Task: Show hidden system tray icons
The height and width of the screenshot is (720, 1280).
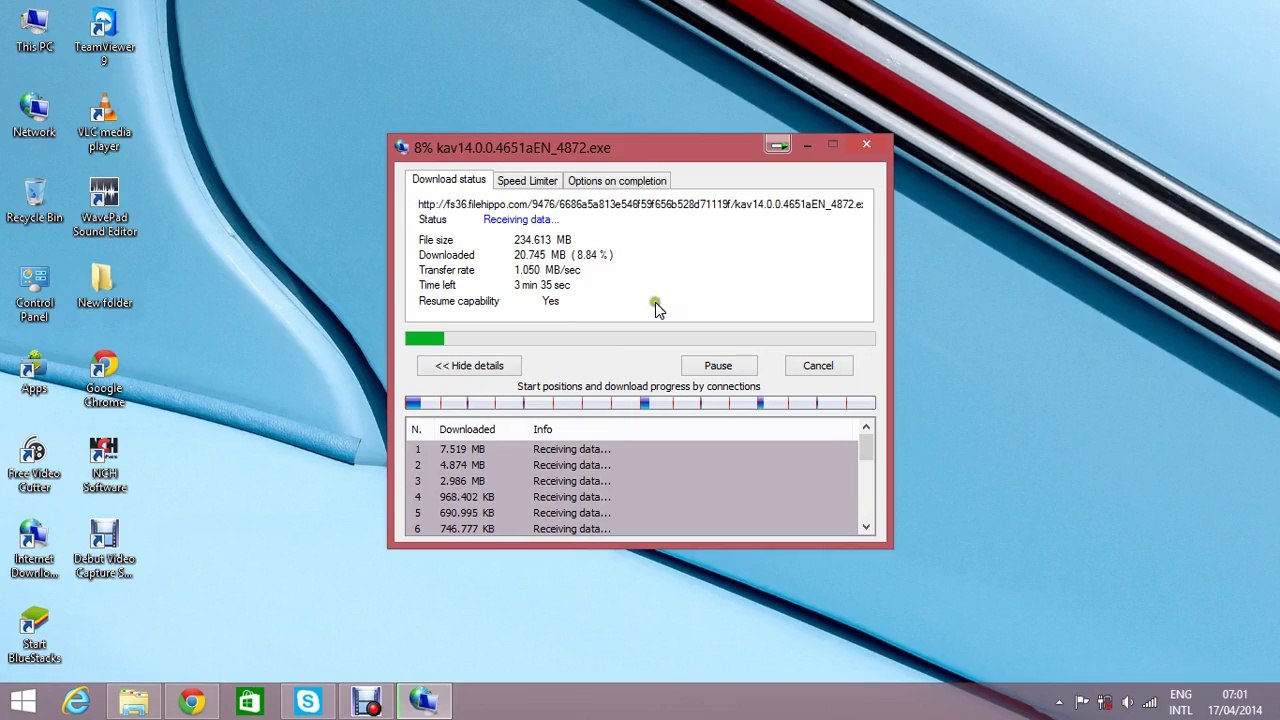Action: (x=1059, y=702)
